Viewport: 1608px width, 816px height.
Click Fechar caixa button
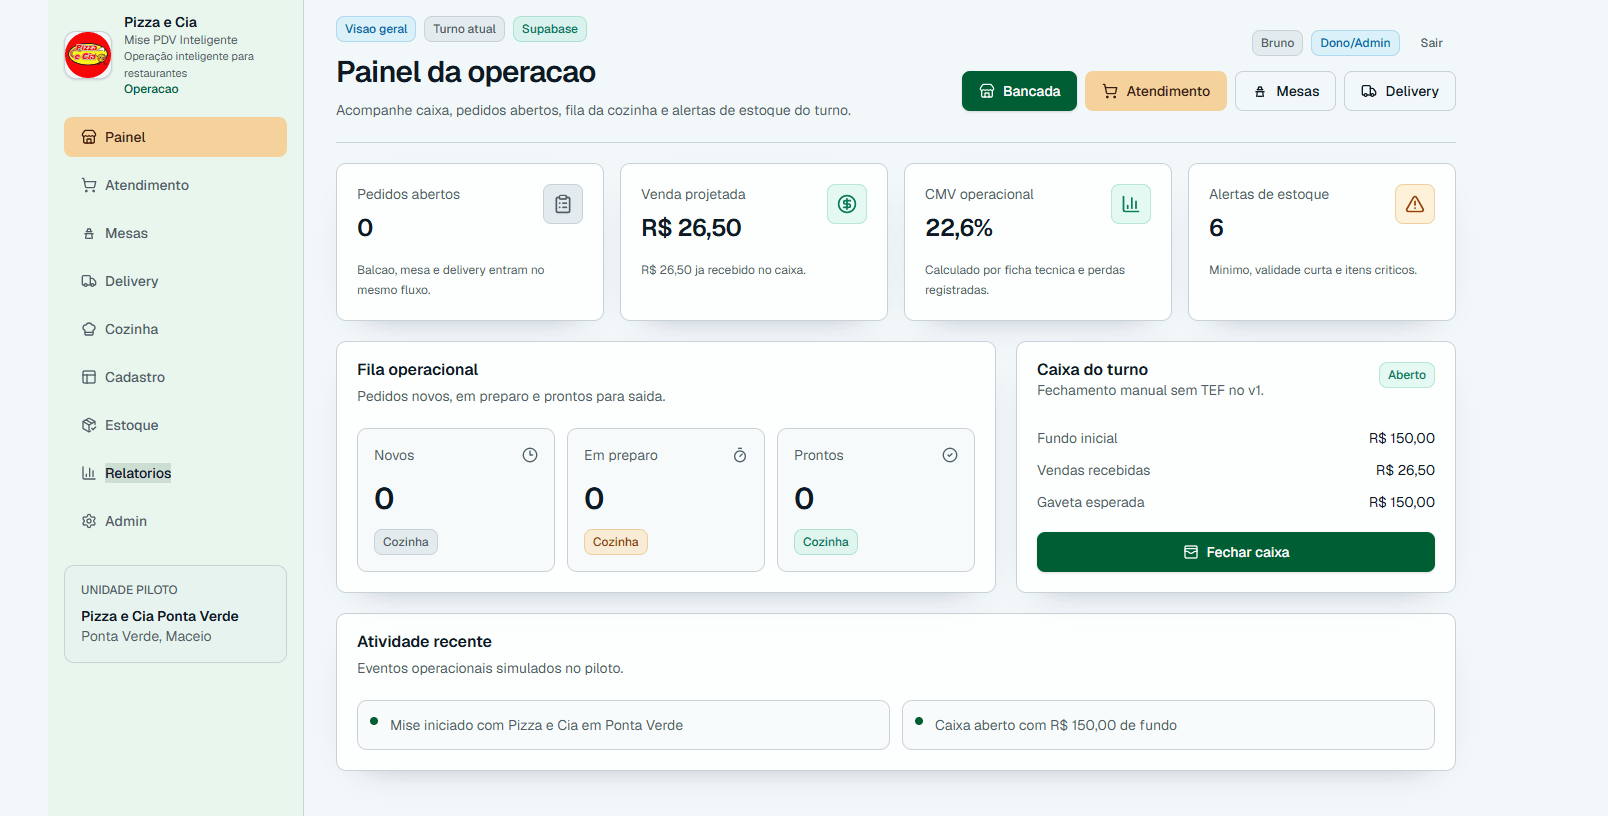coord(1236,552)
